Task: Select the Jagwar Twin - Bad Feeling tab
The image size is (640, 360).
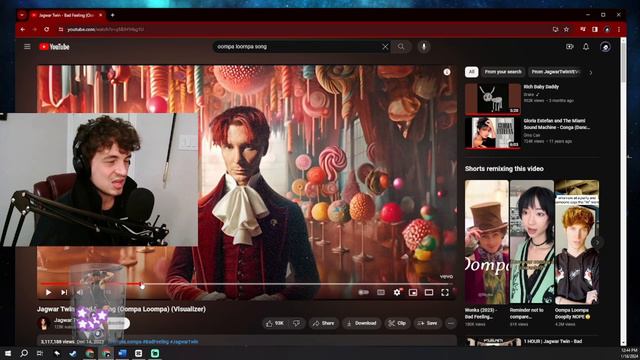Action: 66,15
